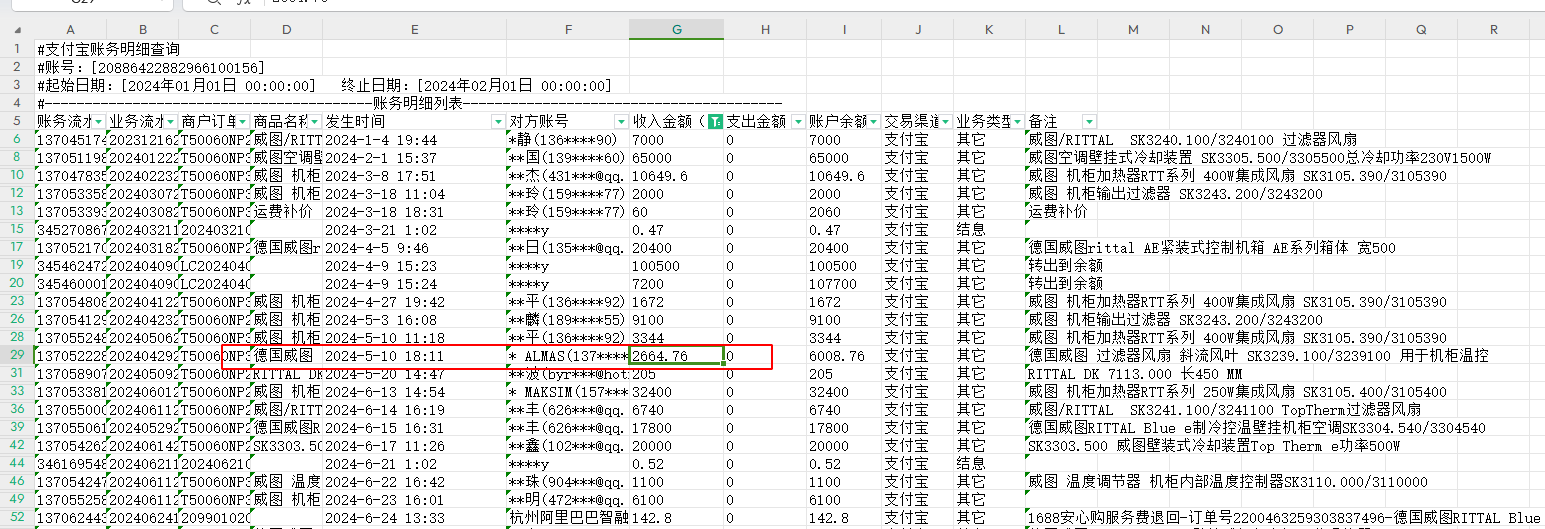This screenshot has height=529, width=1545.
Task: Select row 5 header
Action: (17, 121)
